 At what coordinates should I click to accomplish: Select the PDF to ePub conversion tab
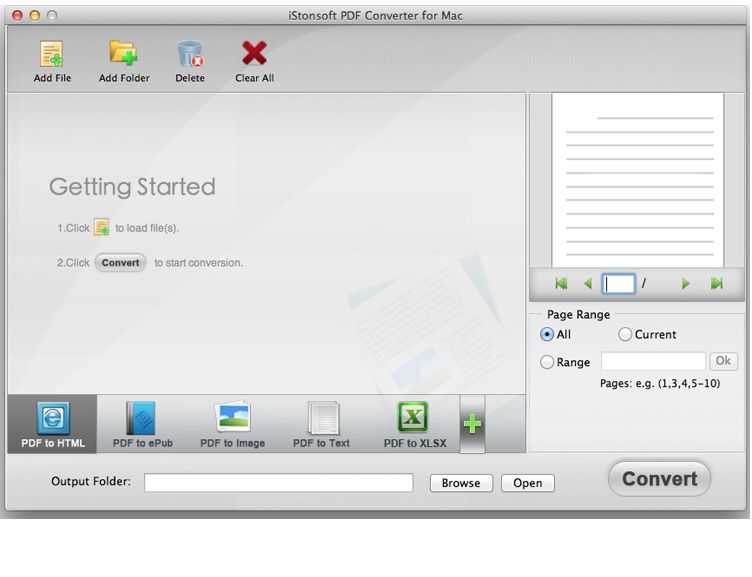coord(142,424)
